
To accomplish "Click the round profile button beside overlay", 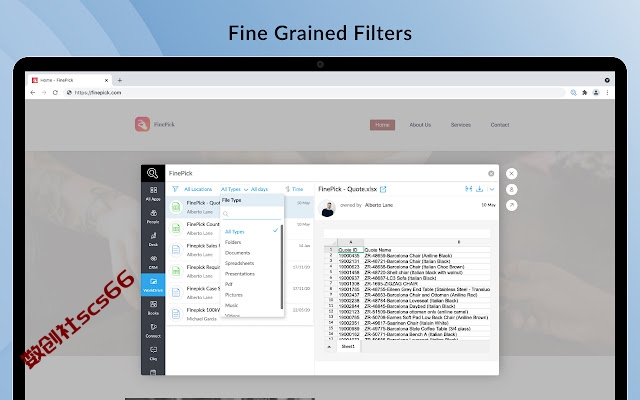I will (511, 189).
